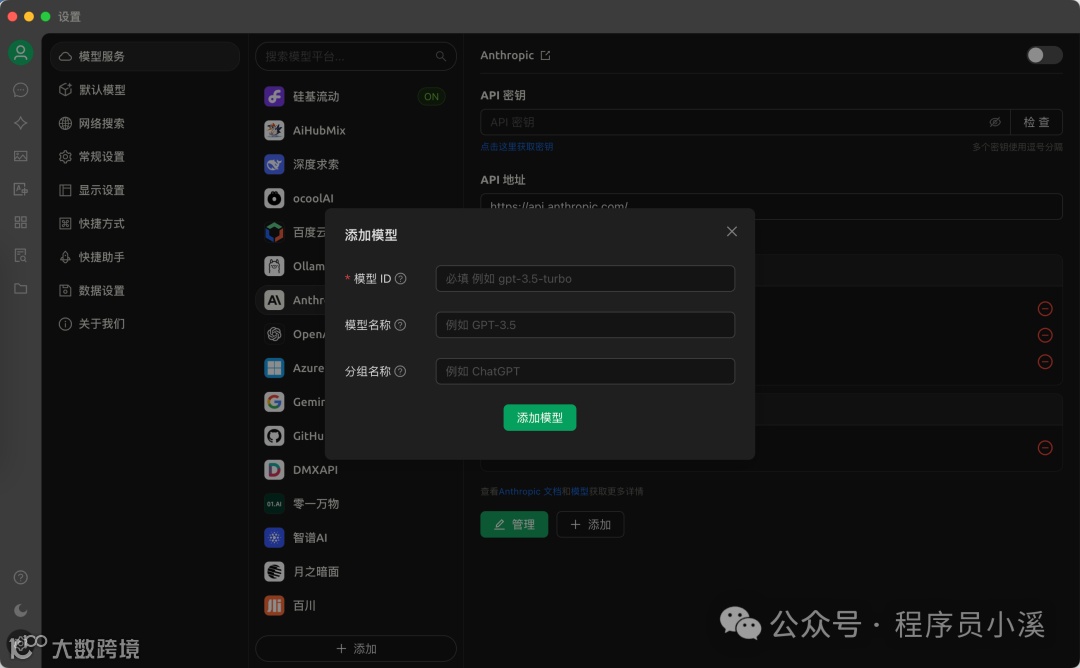This screenshot has height=668, width=1080.
Task: Select the ocoolAI provider
Action: click(x=355, y=198)
